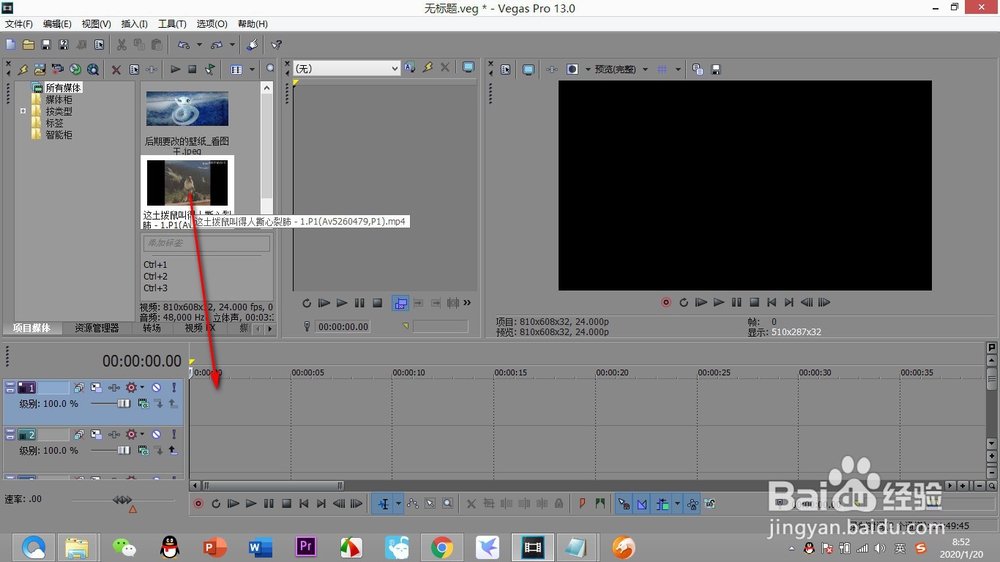Open the video preview effects (Video Output FX)
1000x562 pixels.
[x=552, y=69]
